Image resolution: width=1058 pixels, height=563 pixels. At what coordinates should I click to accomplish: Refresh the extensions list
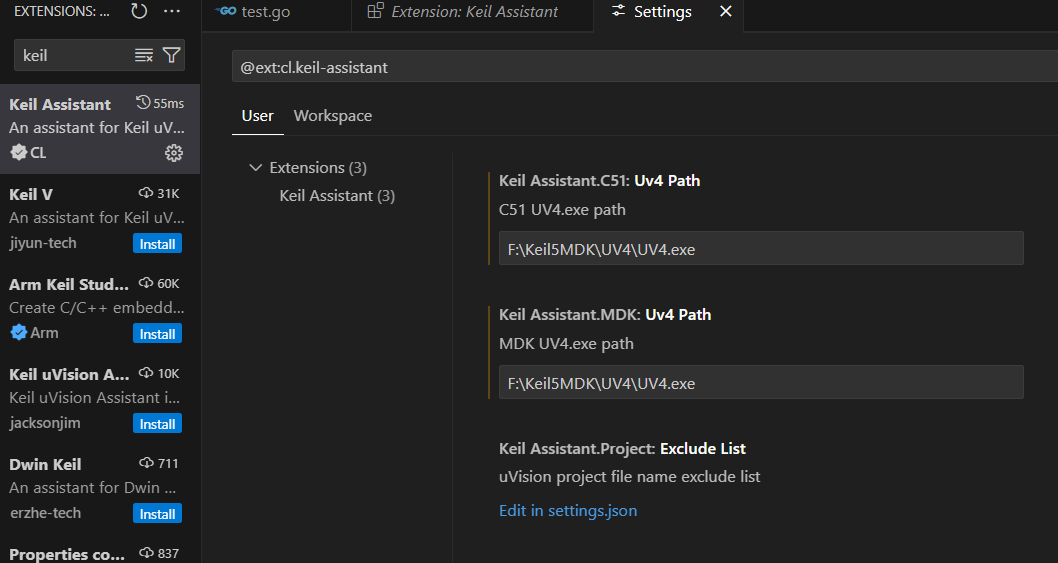(139, 11)
